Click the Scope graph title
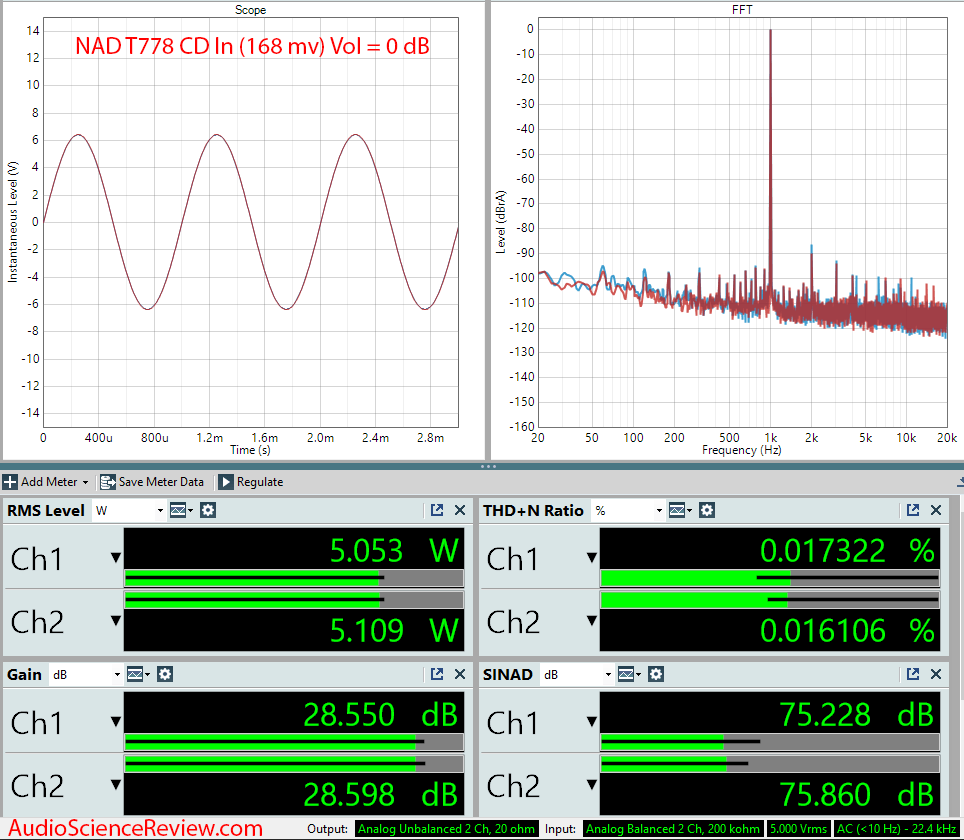This screenshot has height=840, width=964. pos(250,10)
